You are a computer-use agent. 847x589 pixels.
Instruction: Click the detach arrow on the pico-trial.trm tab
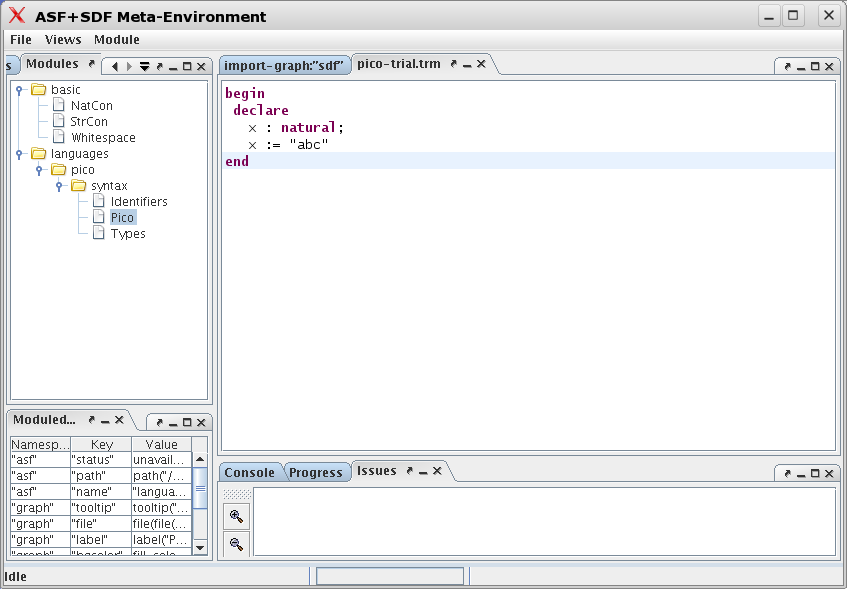pos(455,62)
